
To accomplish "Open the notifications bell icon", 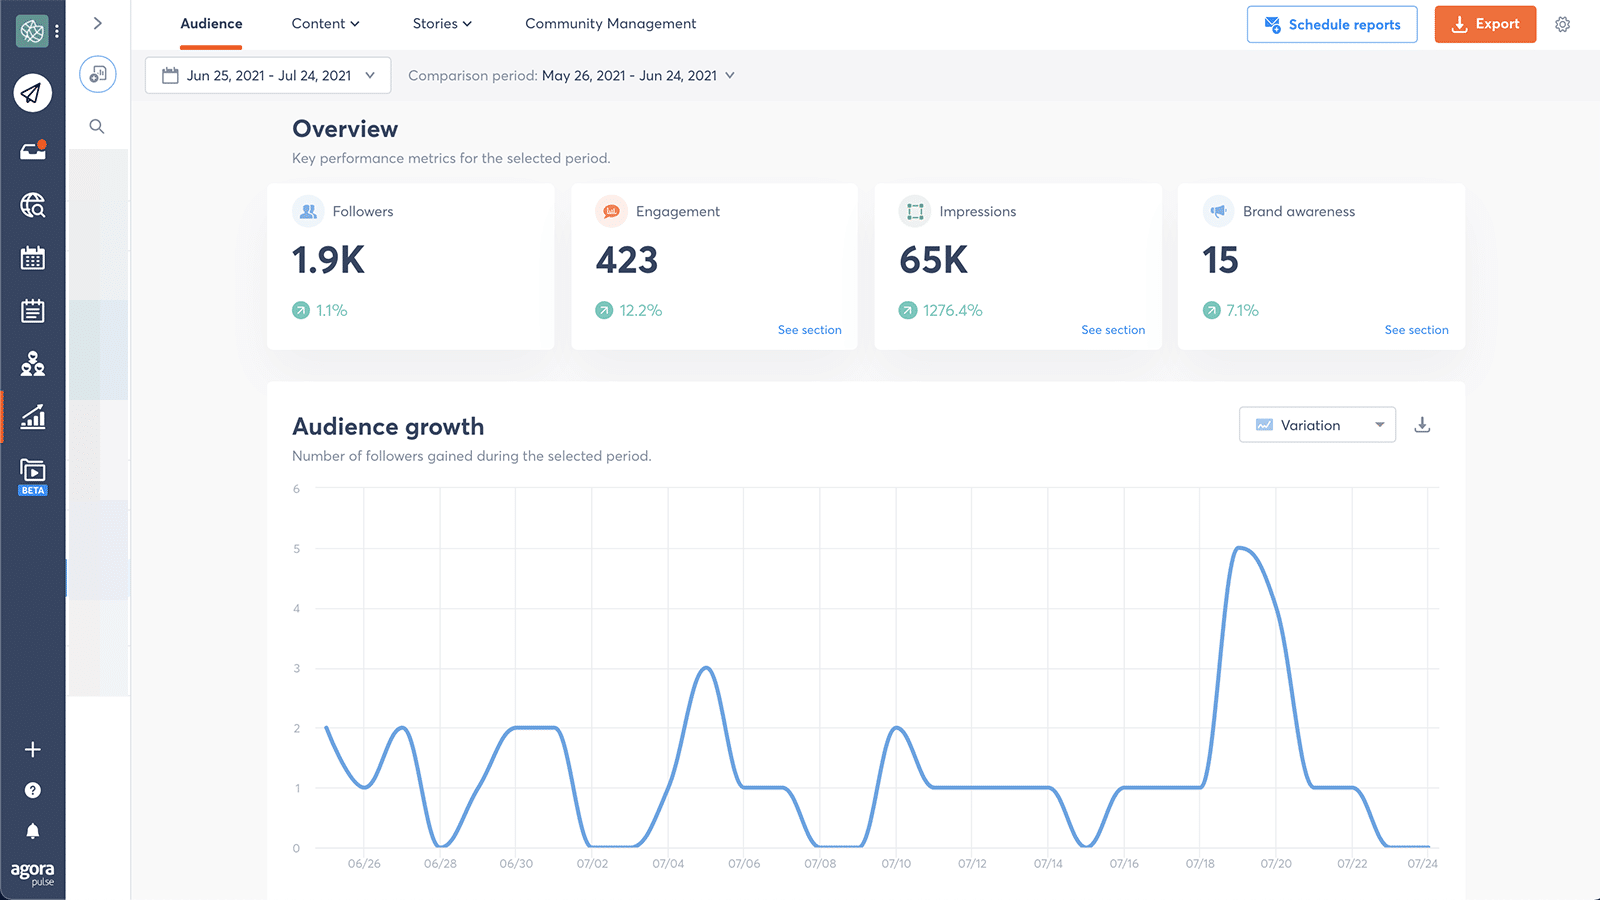I will [x=32, y=831].
